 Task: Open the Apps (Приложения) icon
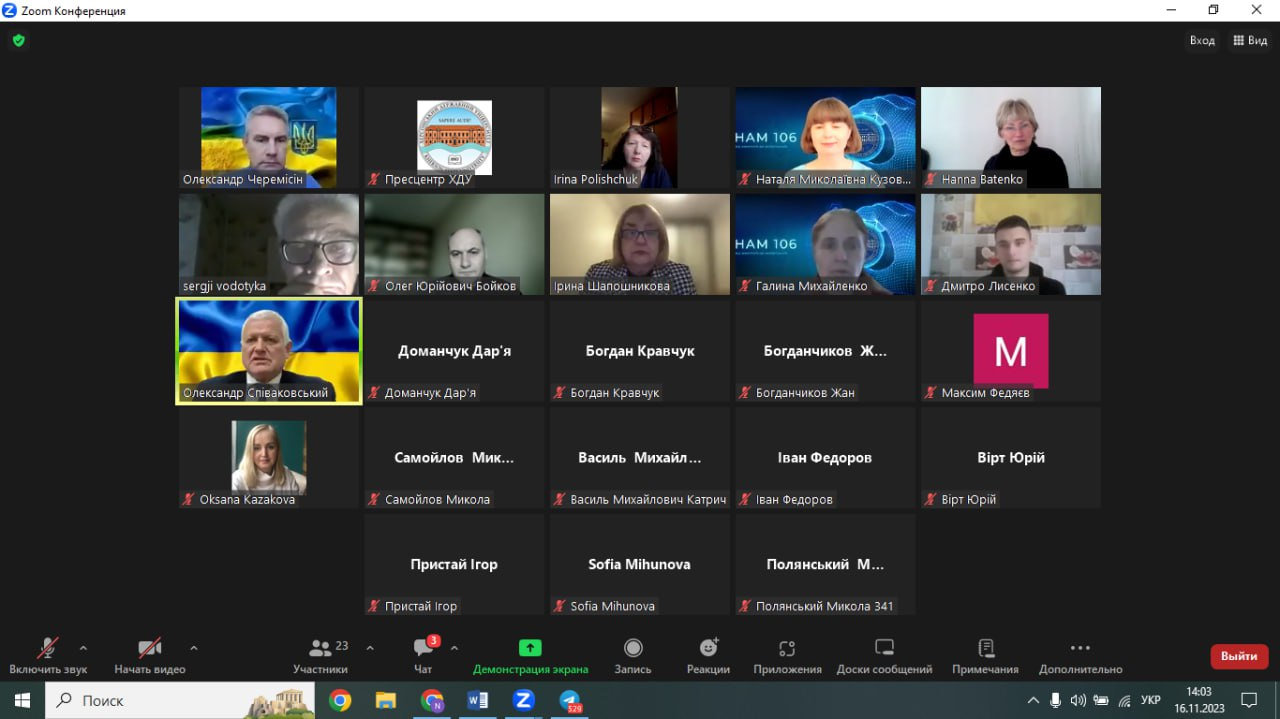point(787,648)
